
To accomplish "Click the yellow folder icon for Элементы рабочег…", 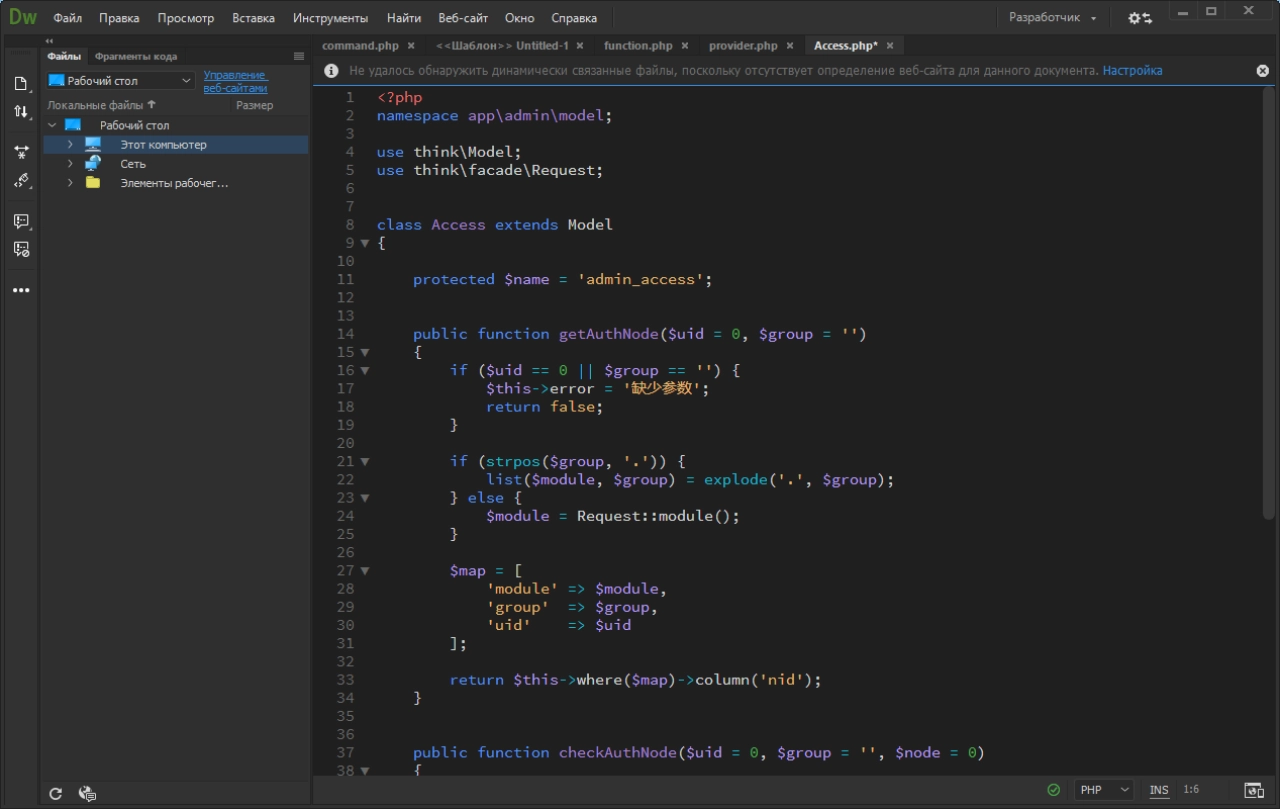I will coord(93,182).
